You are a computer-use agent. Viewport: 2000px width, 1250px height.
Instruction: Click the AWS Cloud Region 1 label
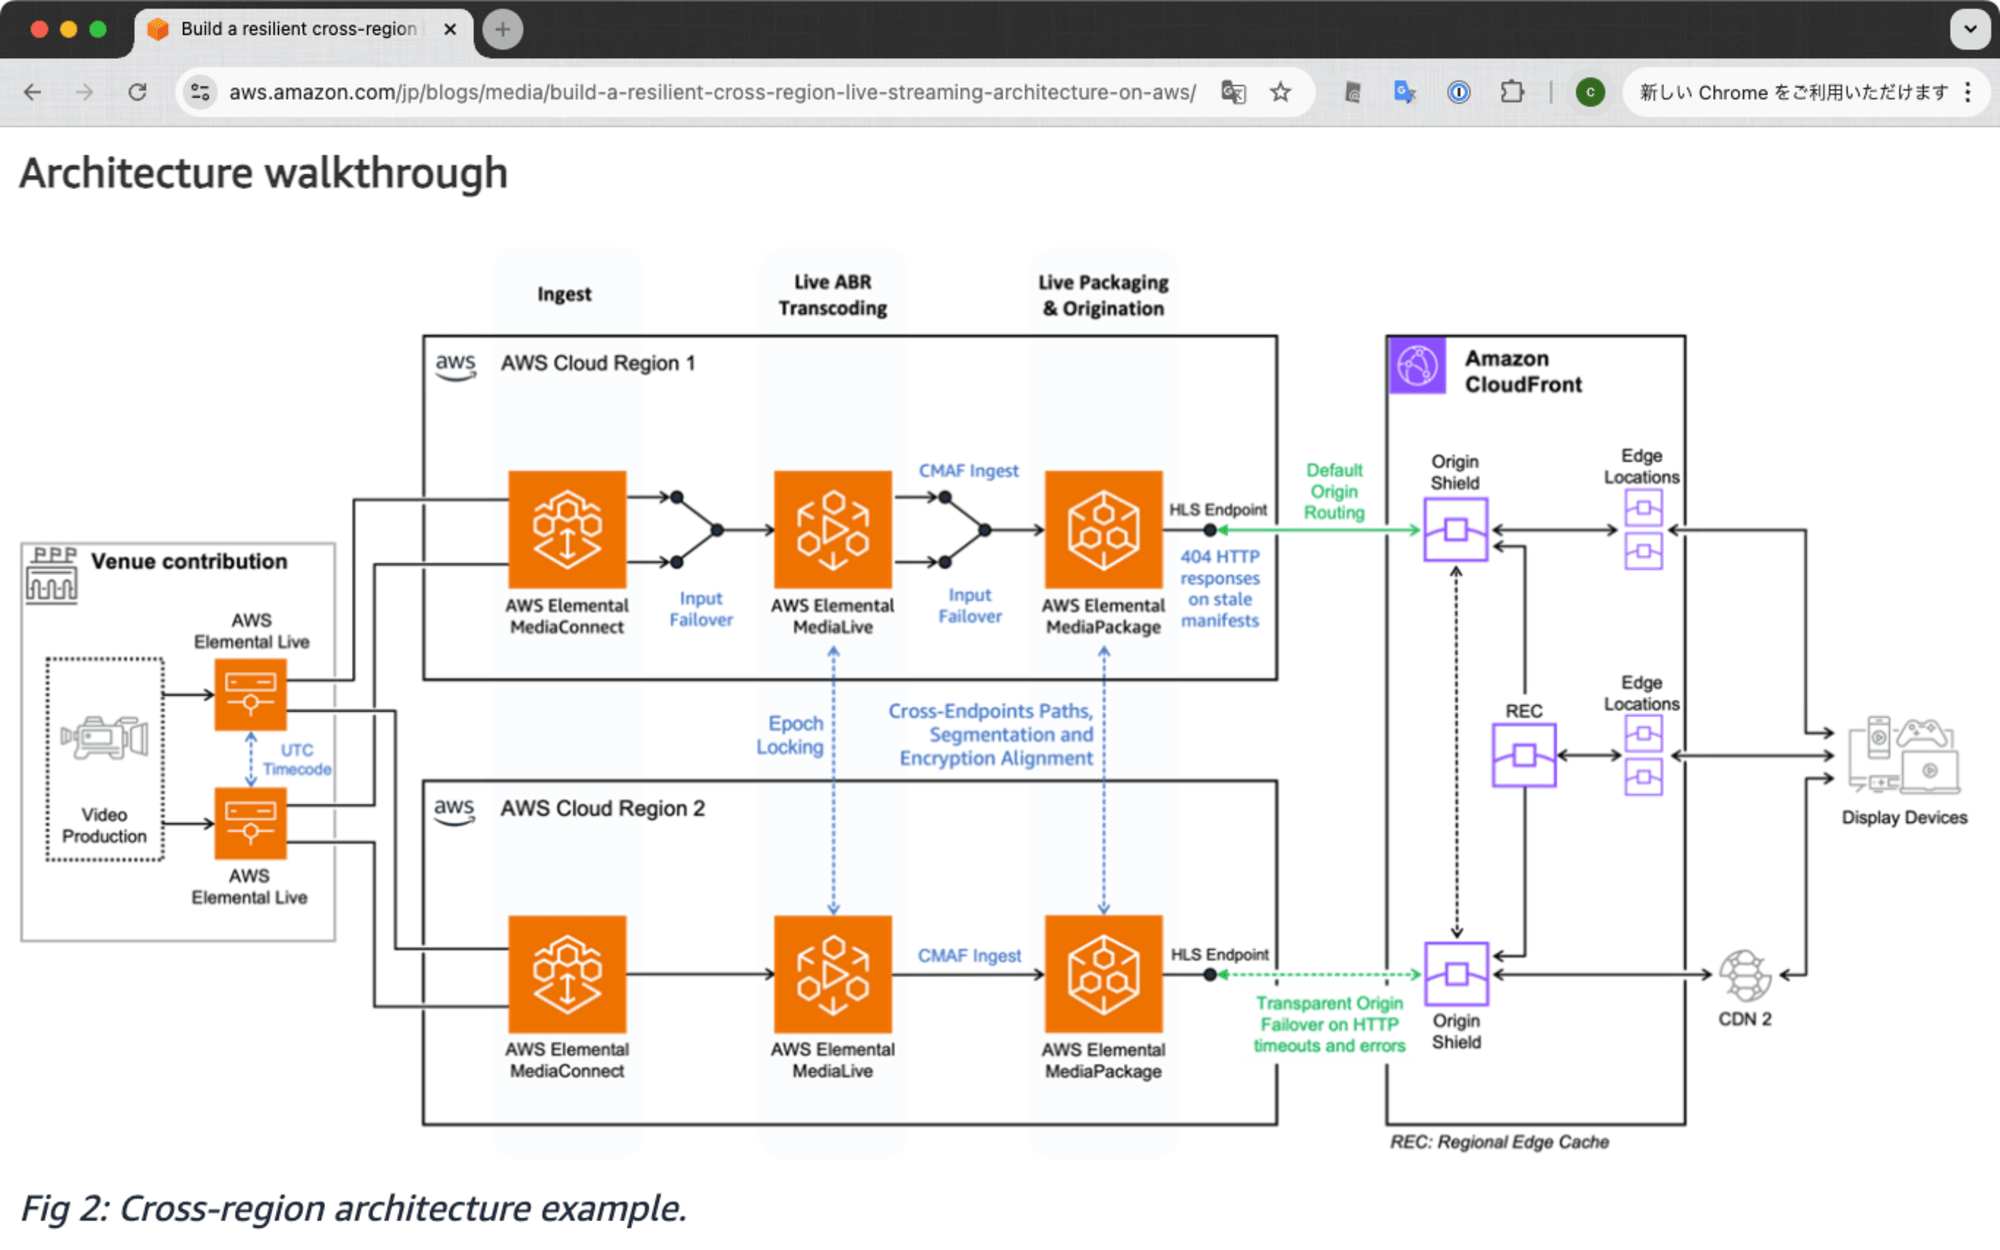pos(597,363)
